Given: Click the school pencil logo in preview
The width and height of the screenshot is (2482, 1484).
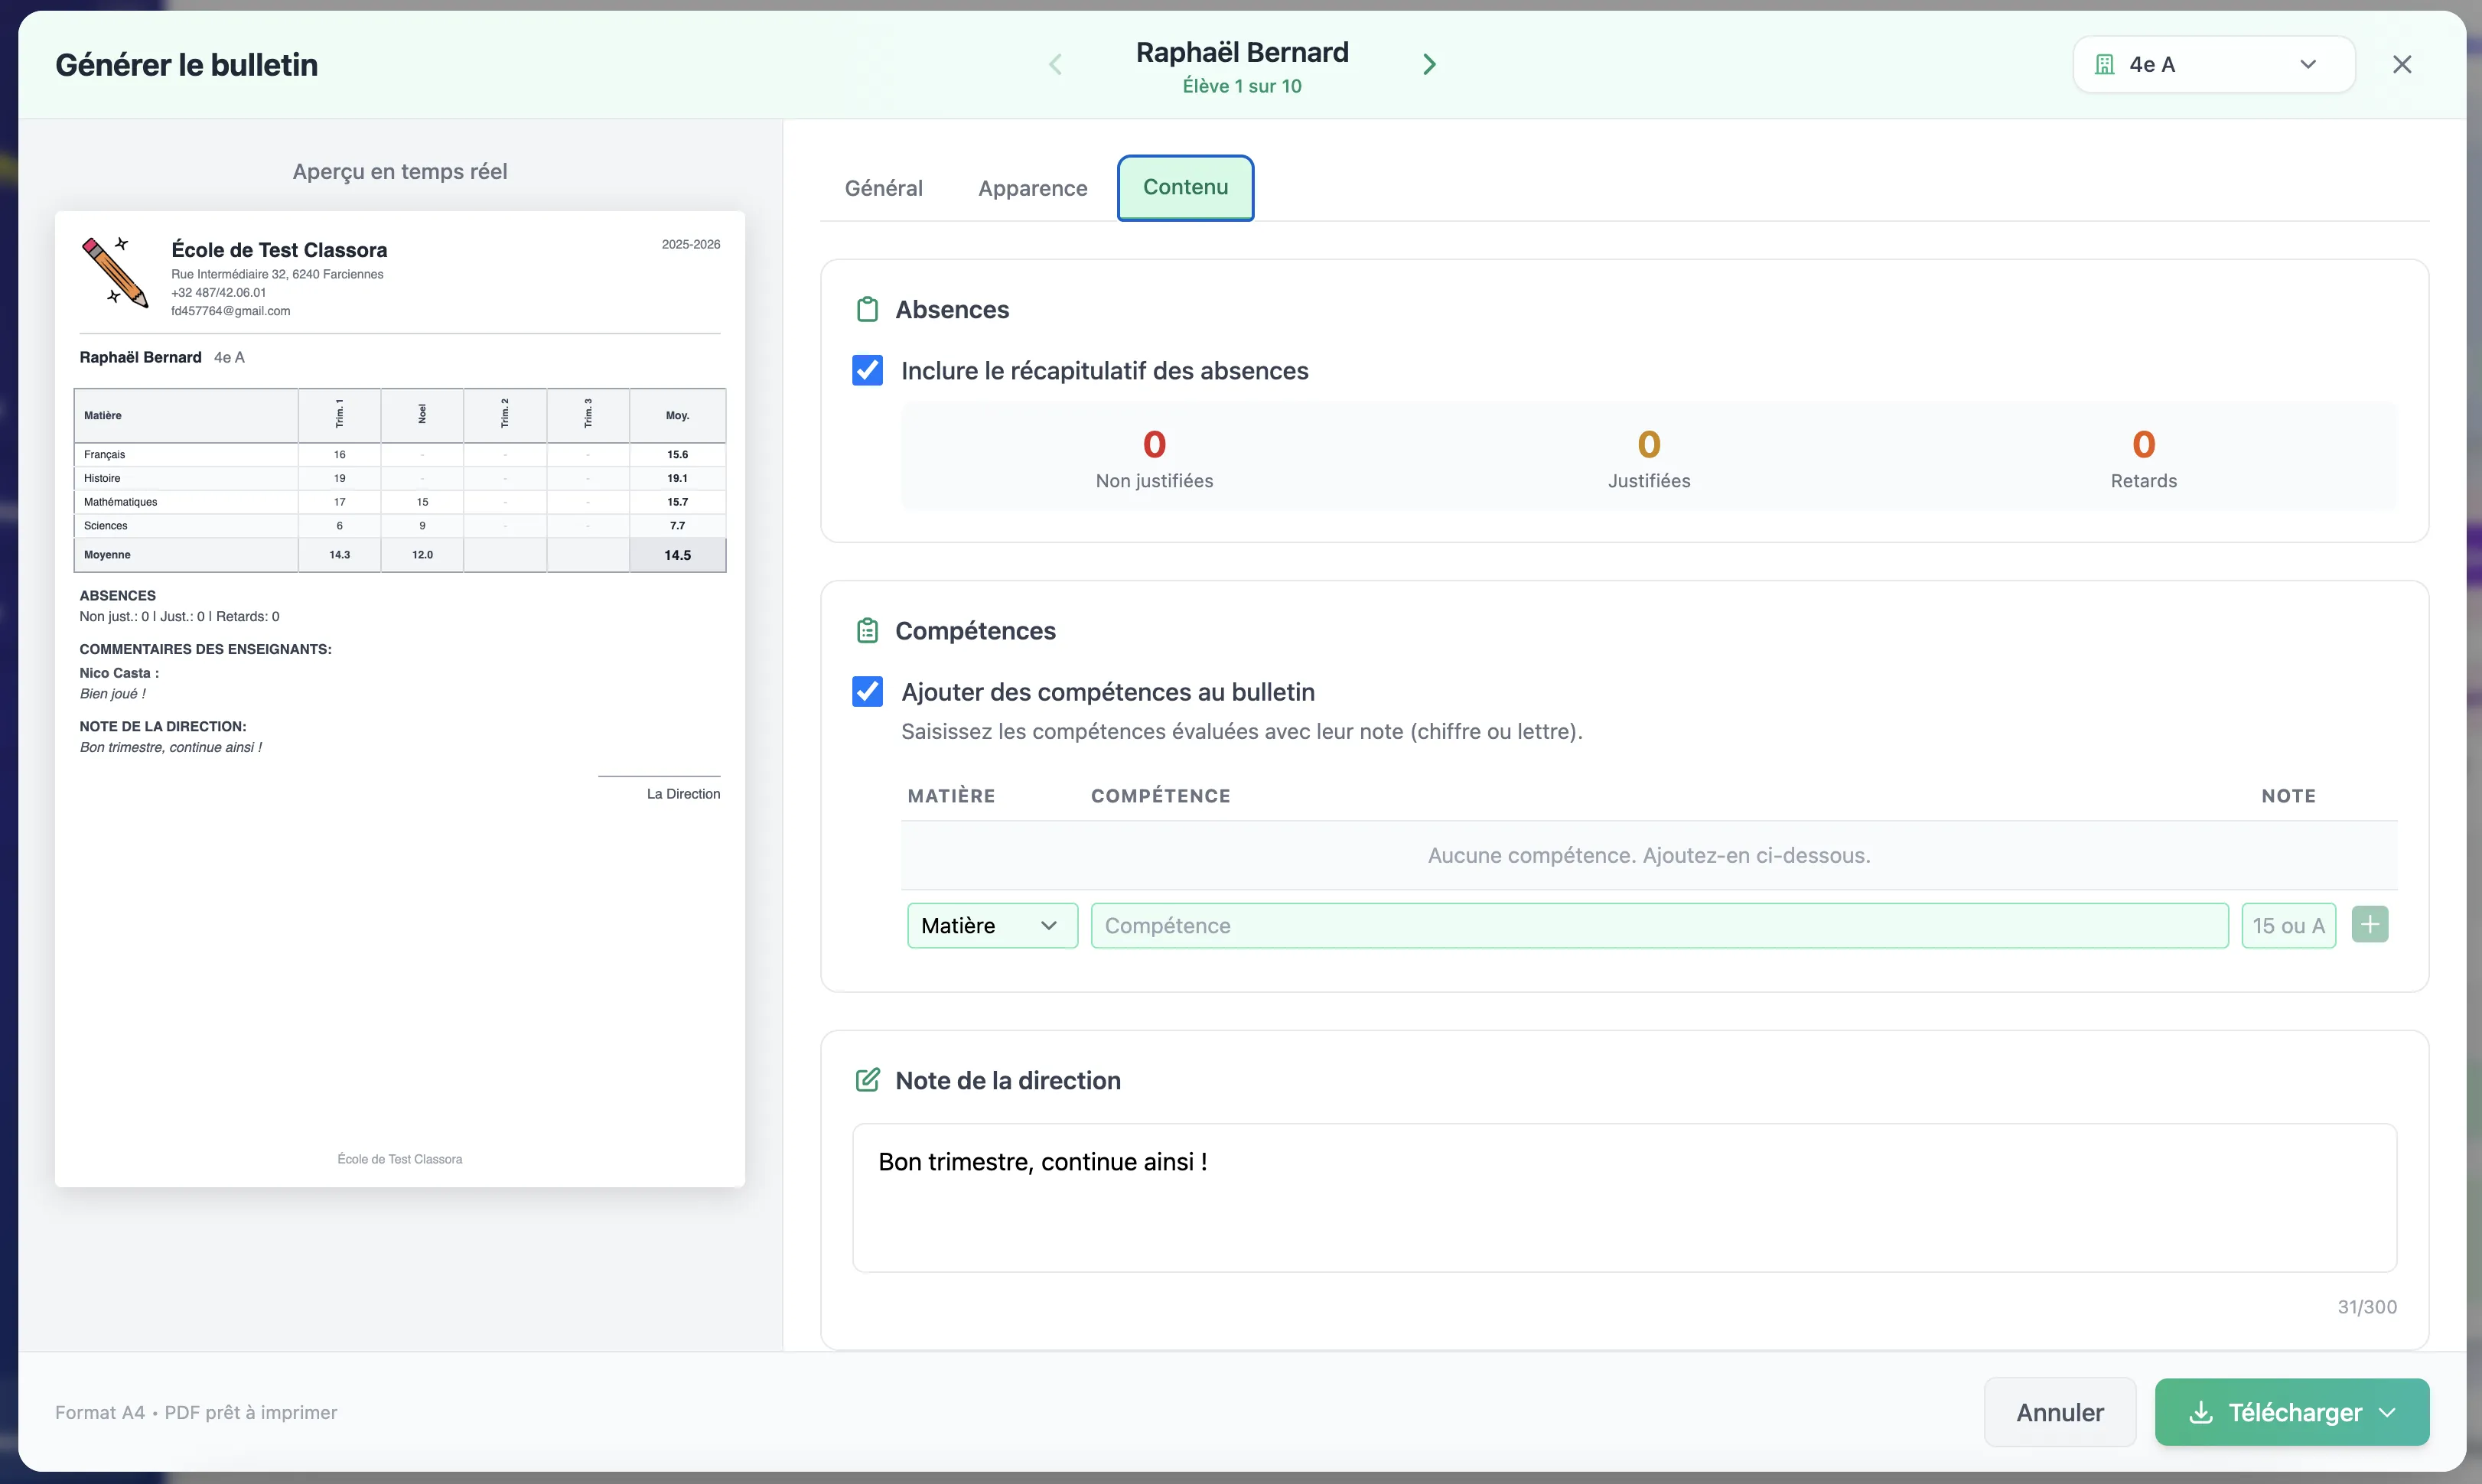Looking at the screenshot, I should 115,271.
